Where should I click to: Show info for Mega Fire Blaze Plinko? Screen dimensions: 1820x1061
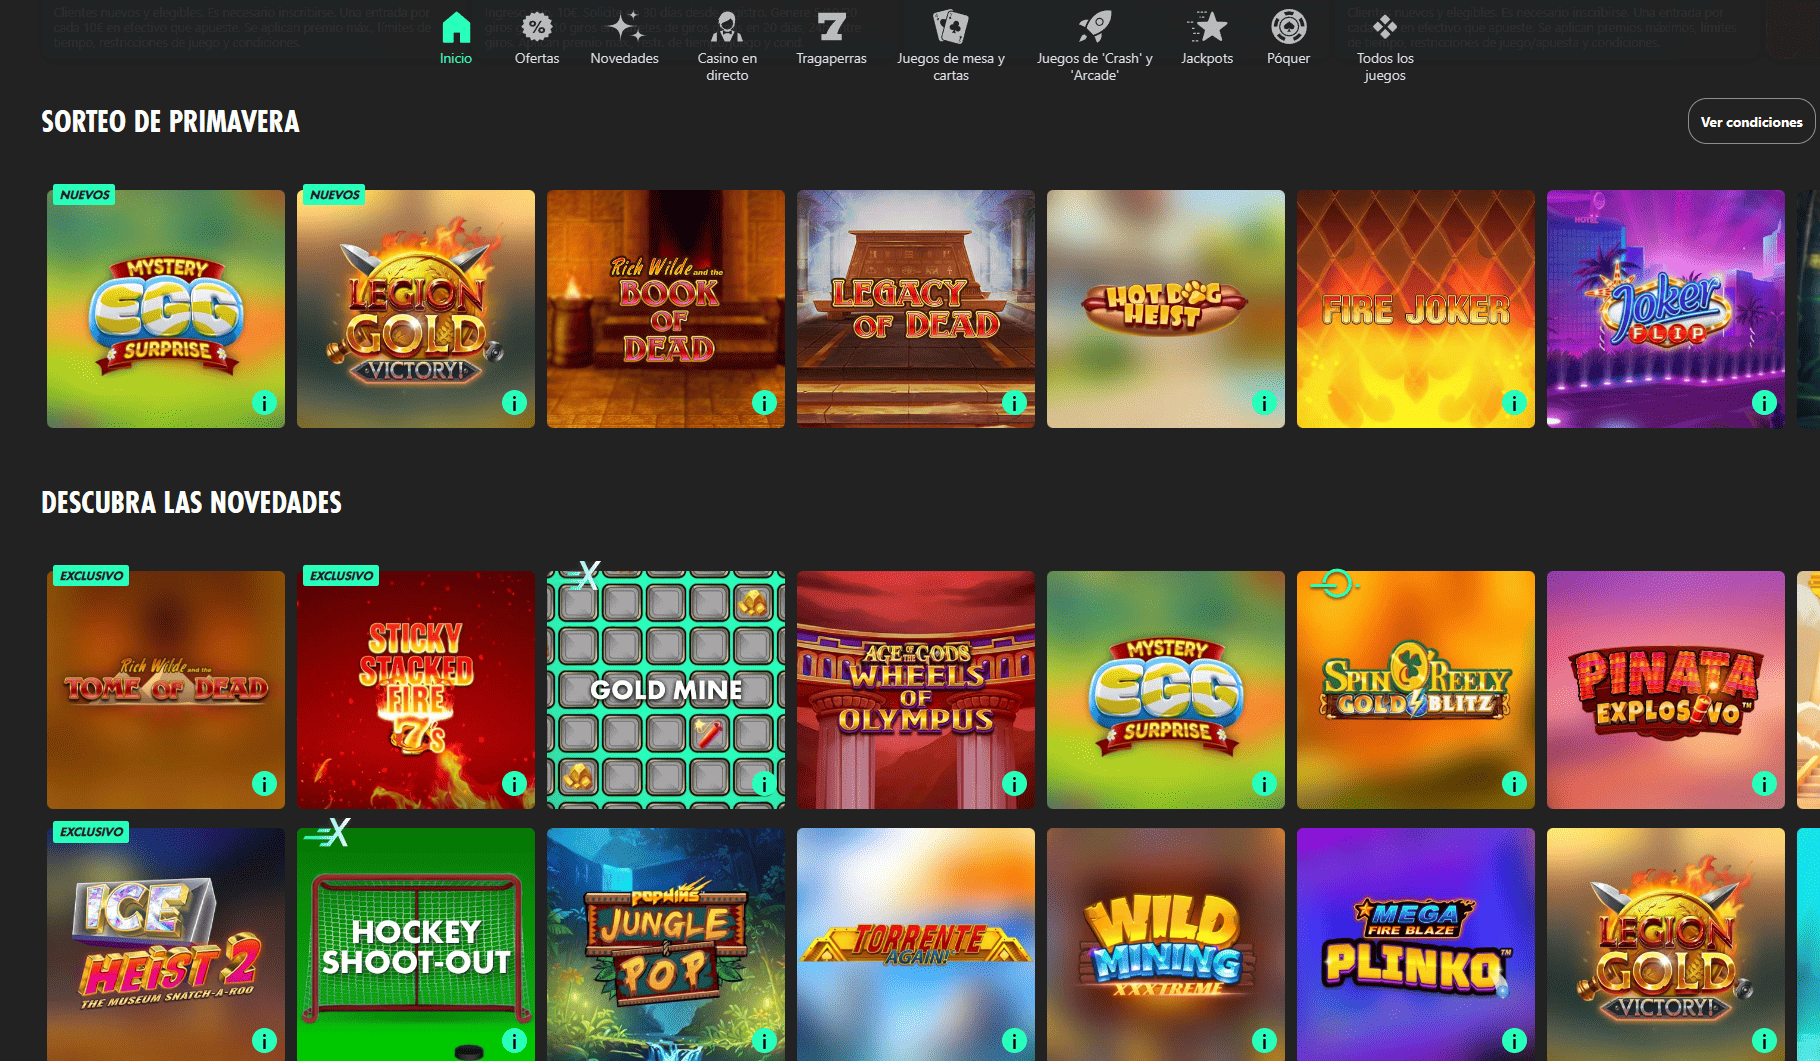point(1514,1040)
